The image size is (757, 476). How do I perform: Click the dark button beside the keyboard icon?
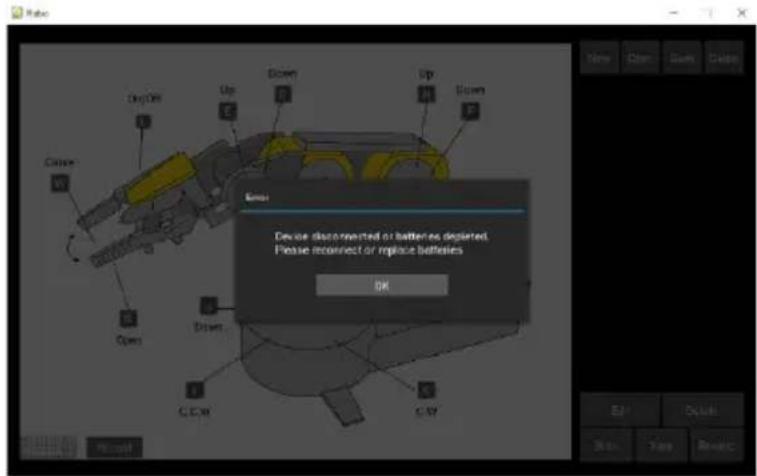pyautogui.click(x=113, y=446)
